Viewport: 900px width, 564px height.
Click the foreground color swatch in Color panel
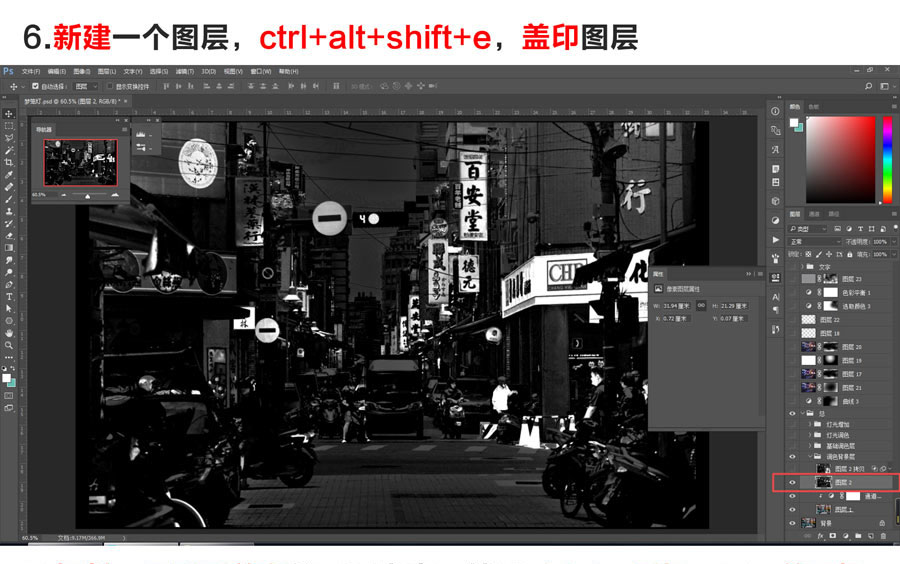[x=793, y=122]
